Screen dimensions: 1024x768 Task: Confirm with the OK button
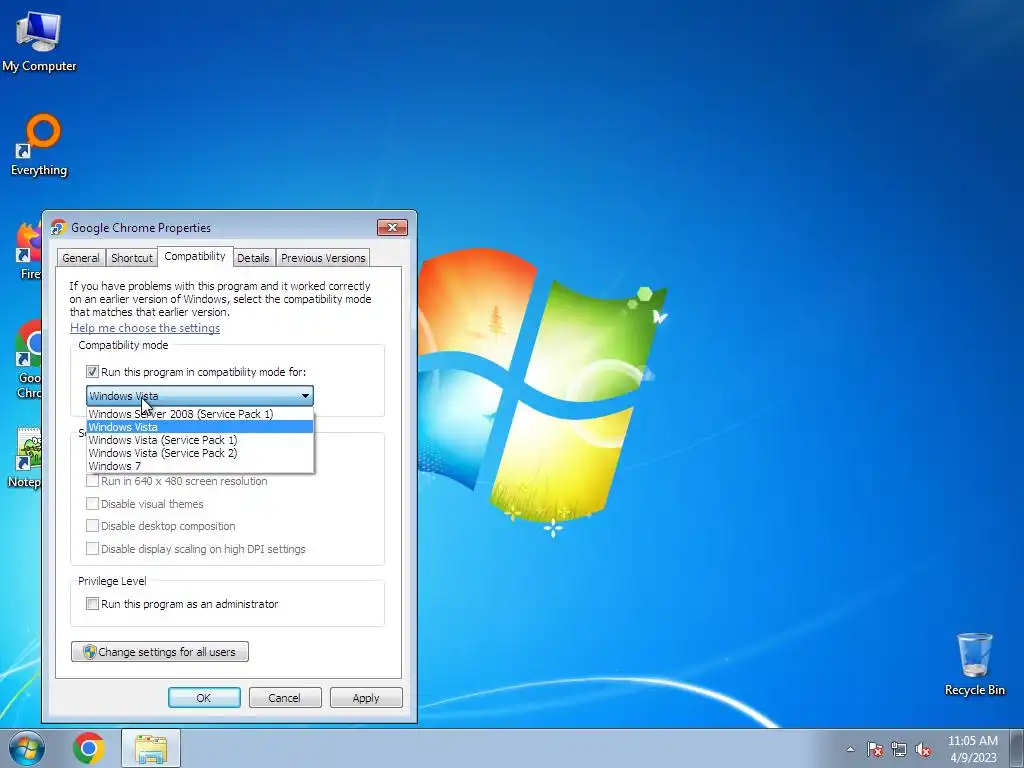tap(204, 697)
